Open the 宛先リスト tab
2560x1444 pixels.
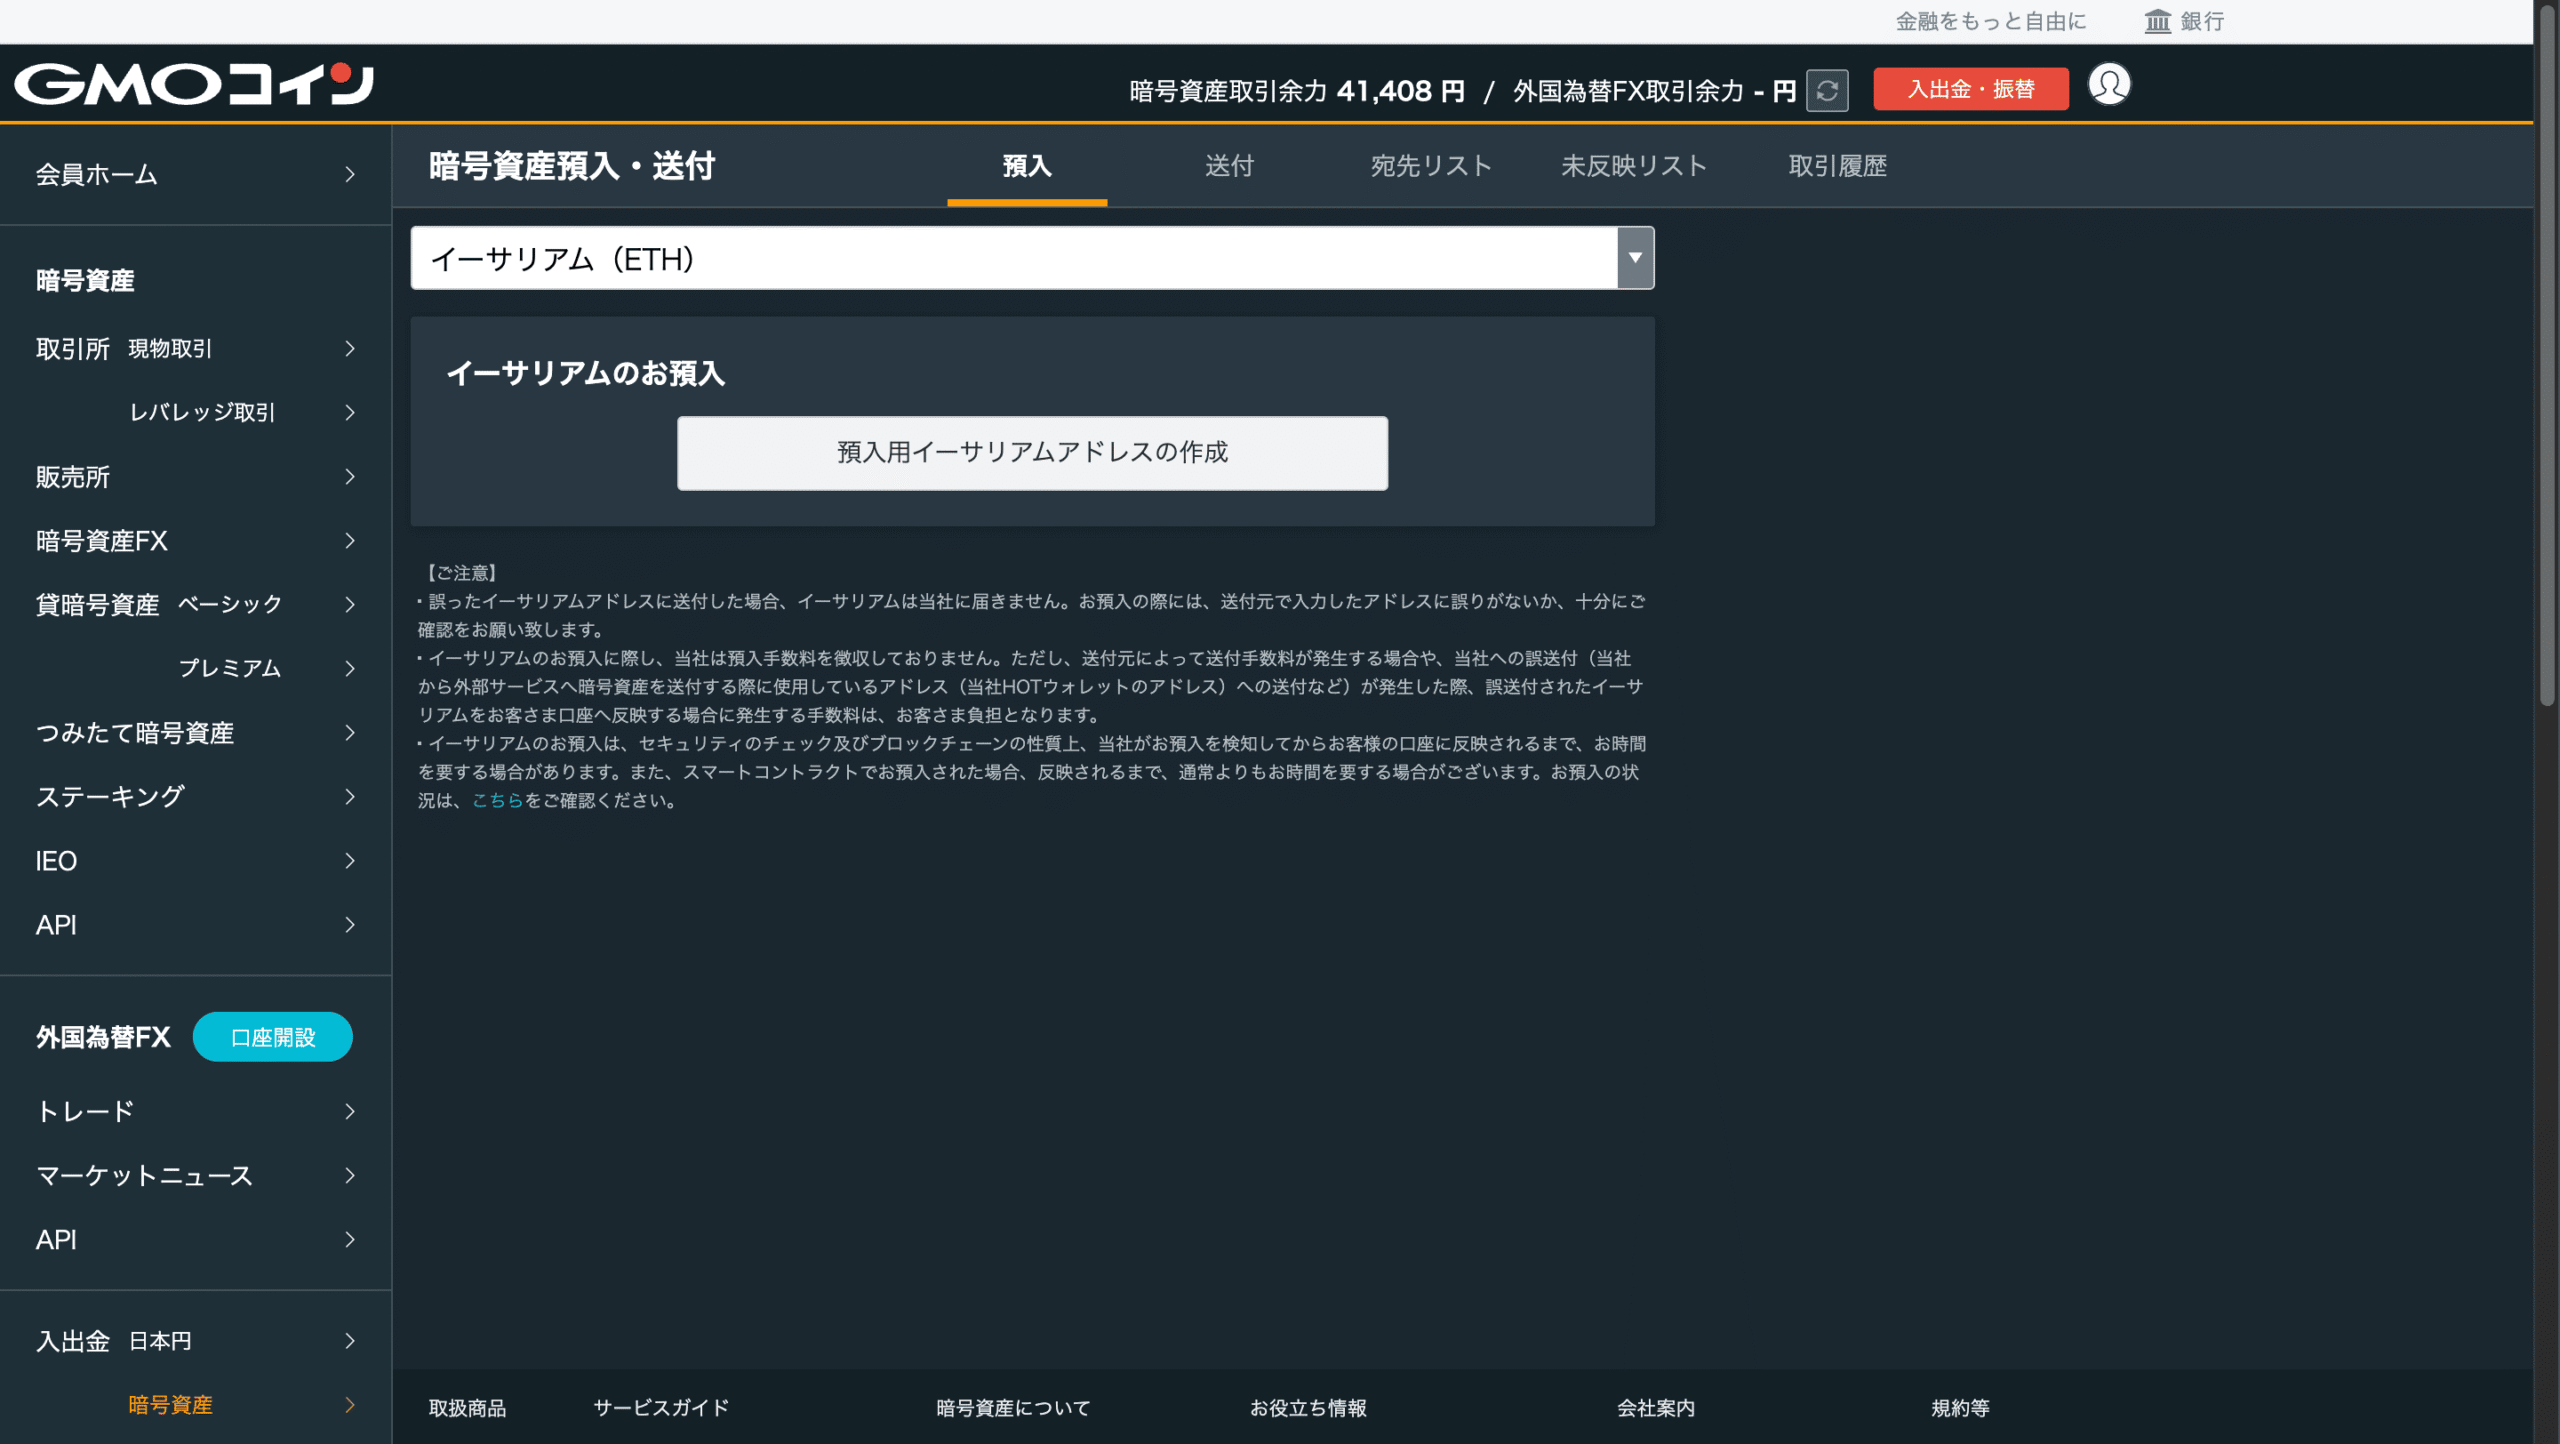tap(1431, 166)
